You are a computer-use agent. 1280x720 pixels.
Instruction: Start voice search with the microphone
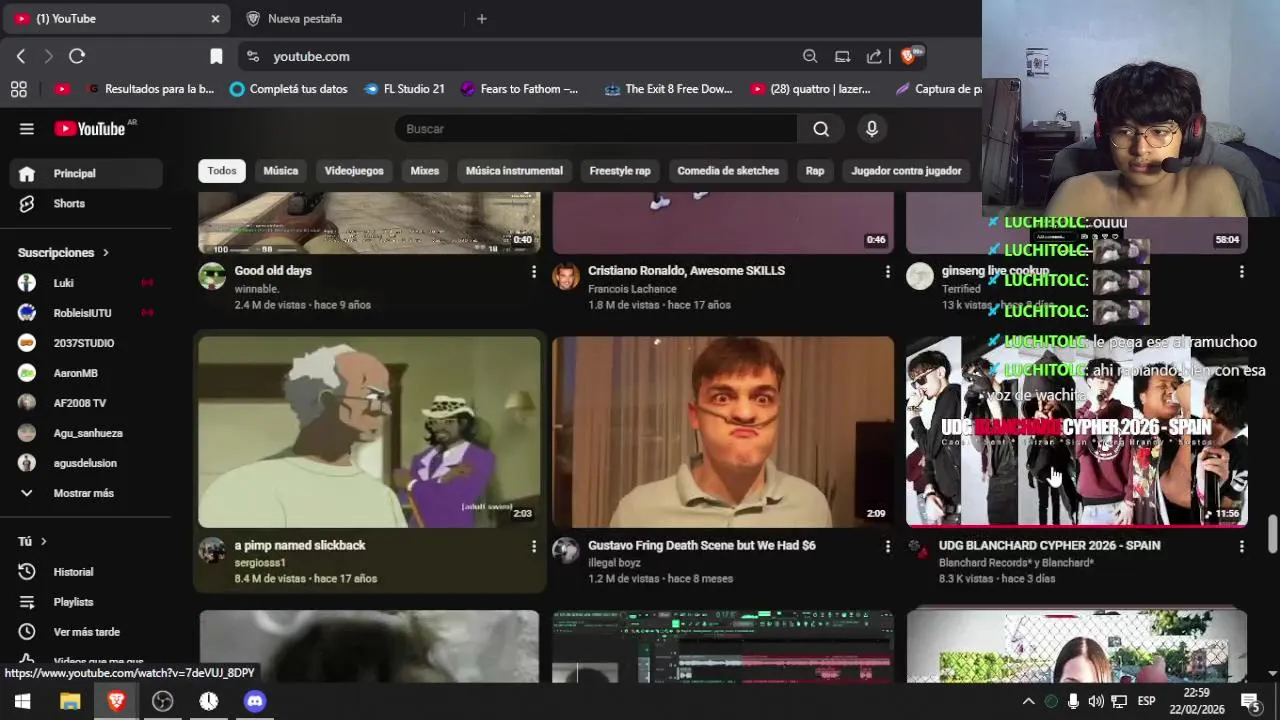click(x=872, y=128)
